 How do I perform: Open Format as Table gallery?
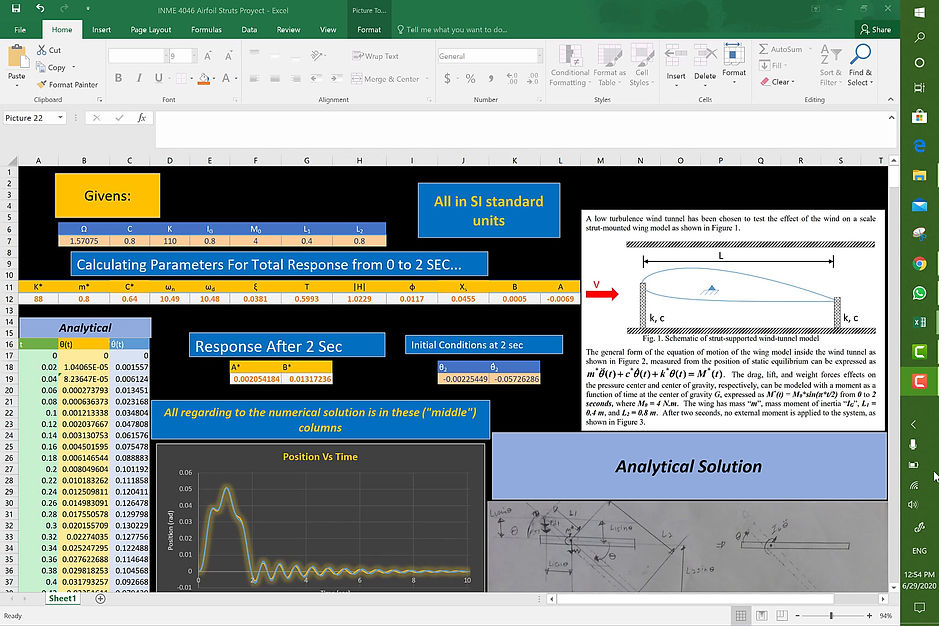pyautogui.click(x=609, y=66)
